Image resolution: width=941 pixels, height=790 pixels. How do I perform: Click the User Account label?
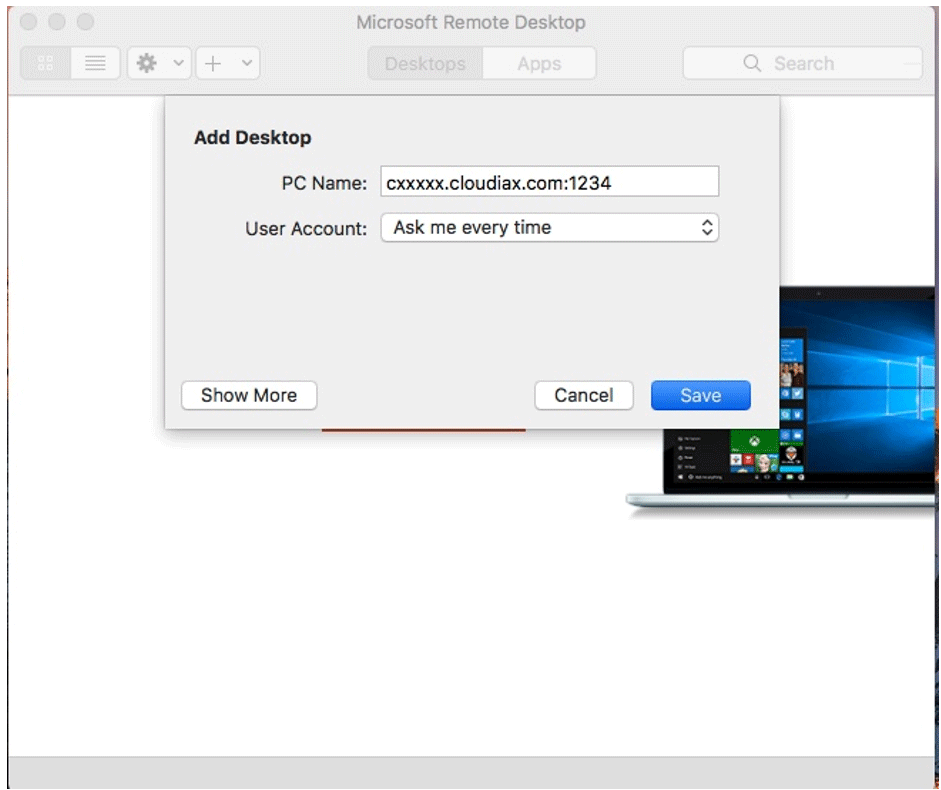(x=306, y=228)
